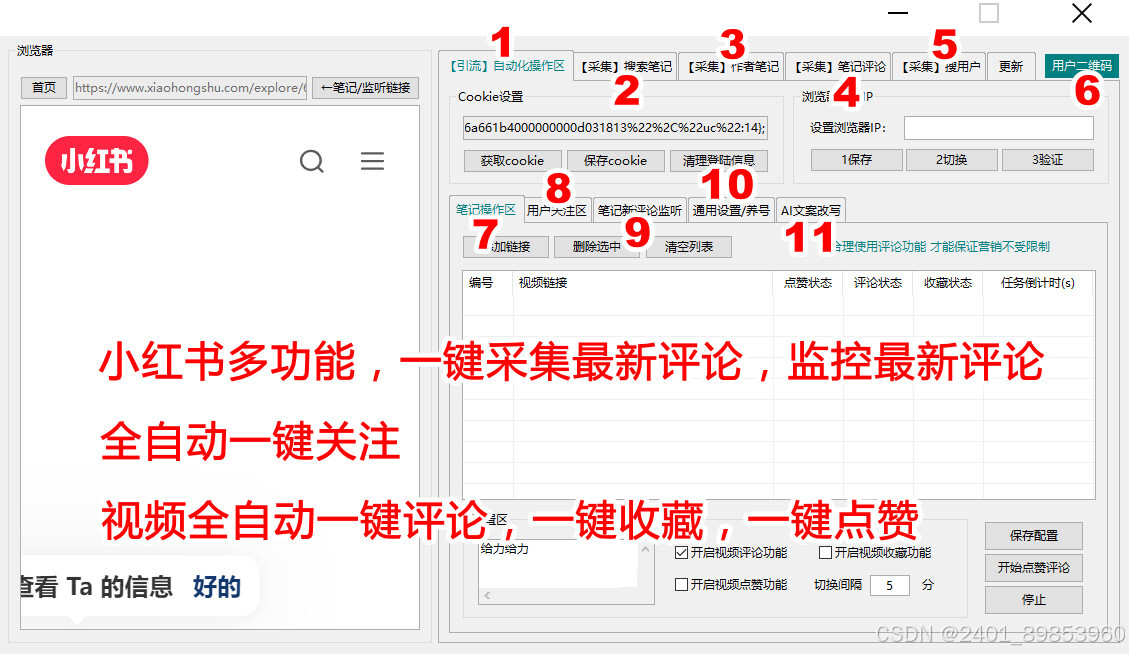Enable the 开启视频收藏功能 checkbox

(826, 552)
